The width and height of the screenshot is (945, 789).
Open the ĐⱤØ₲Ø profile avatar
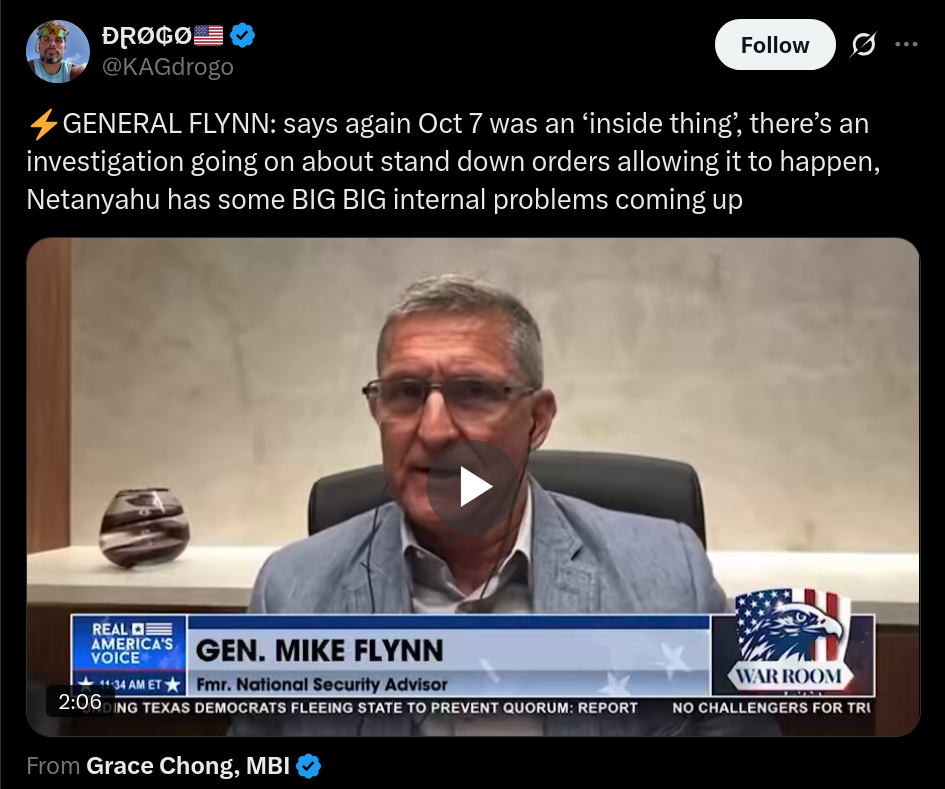58,51
